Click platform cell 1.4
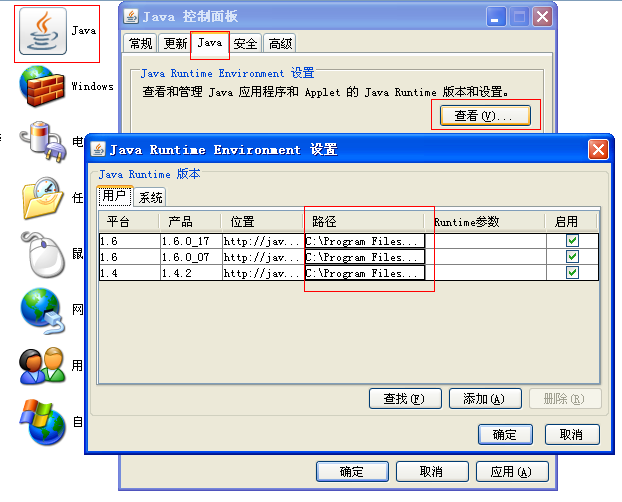 click(x=130, y=273)
